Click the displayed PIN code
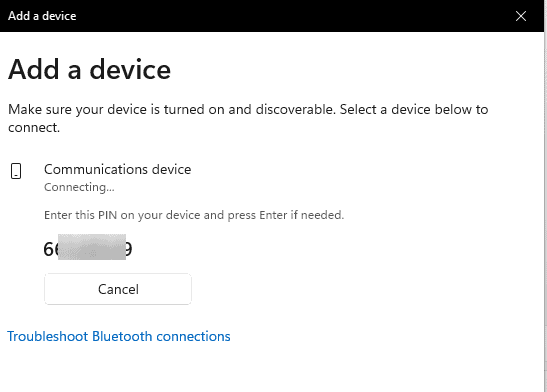The height and width of the screenshot is (392, 547). [x=88, y=249]
